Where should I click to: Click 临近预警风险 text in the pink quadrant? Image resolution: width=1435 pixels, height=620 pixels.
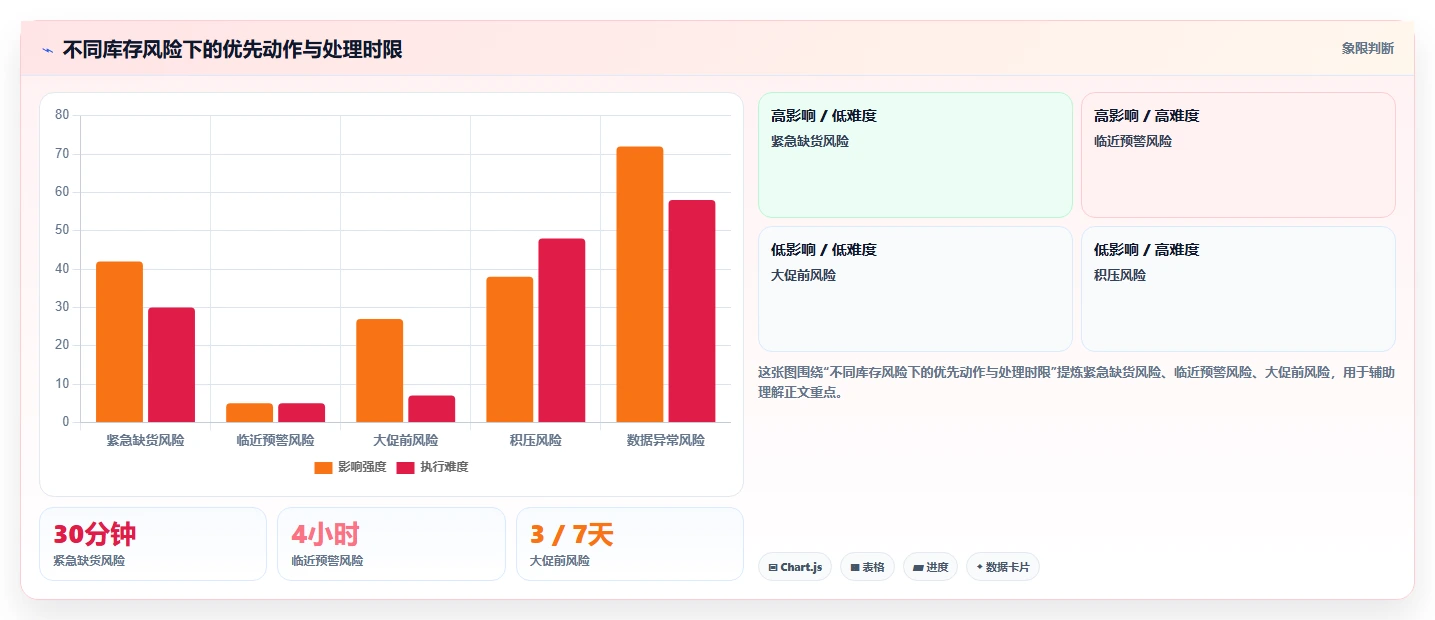(1133, 141)
